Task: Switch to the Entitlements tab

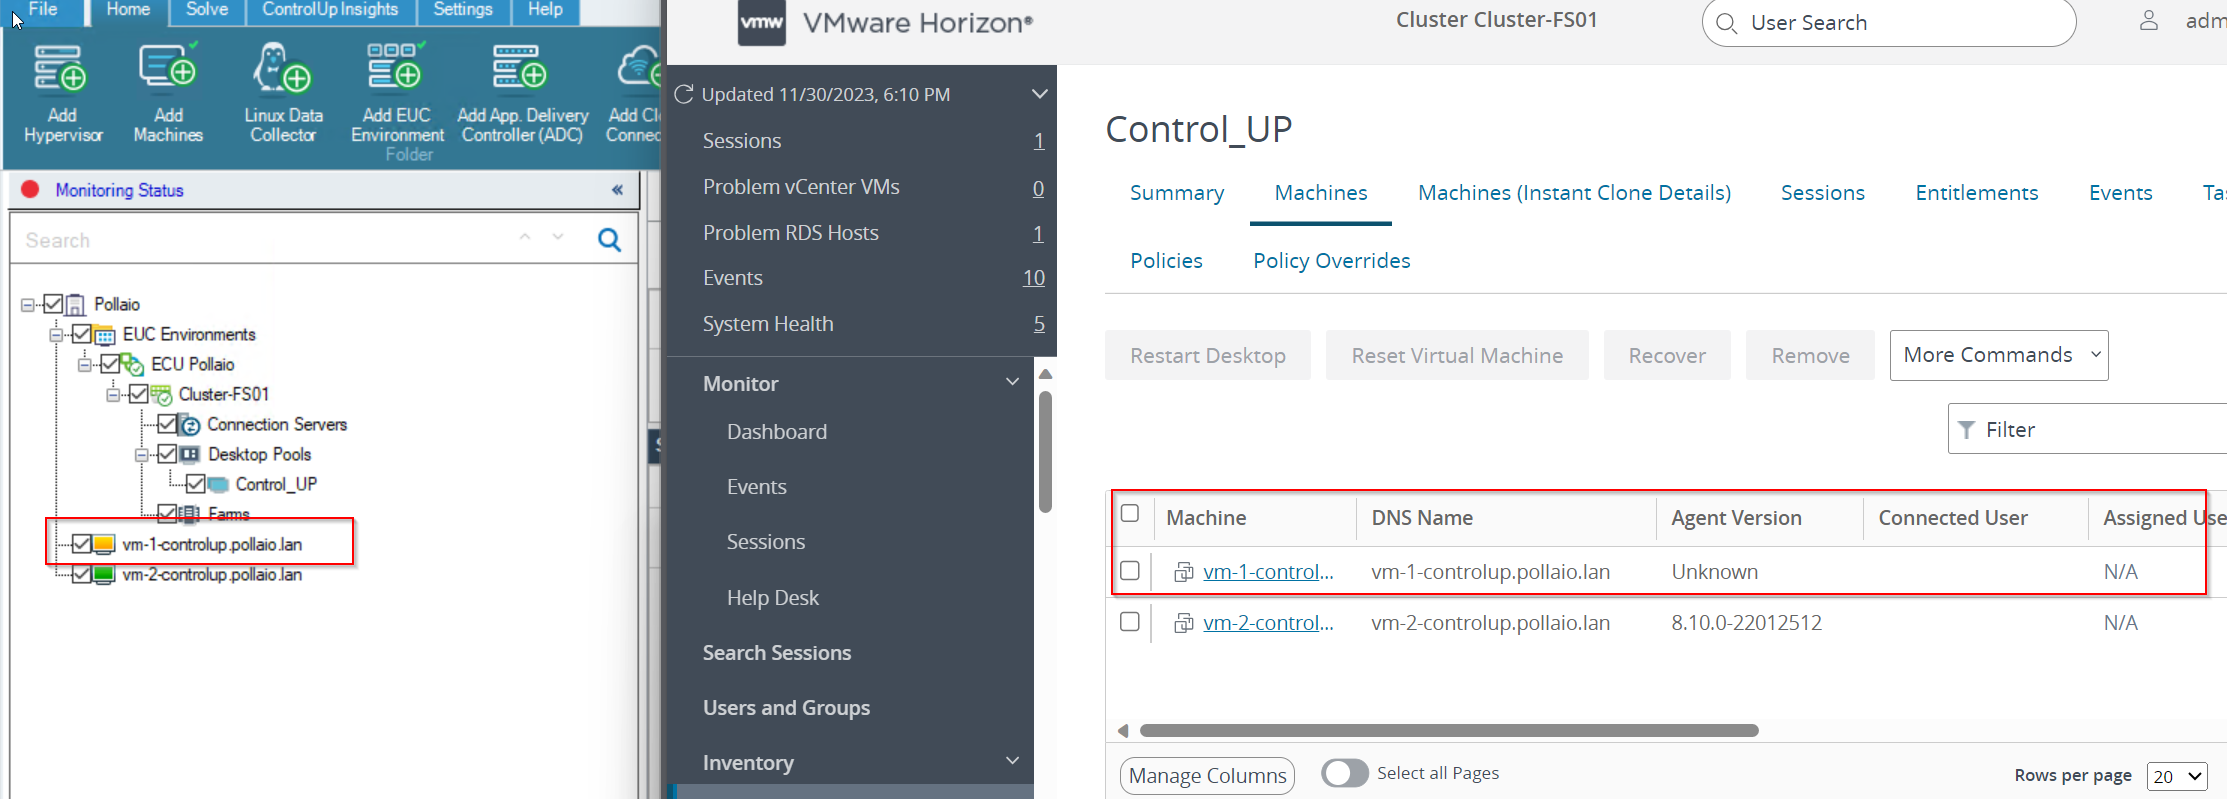Action: click(x=1976, y=193)
